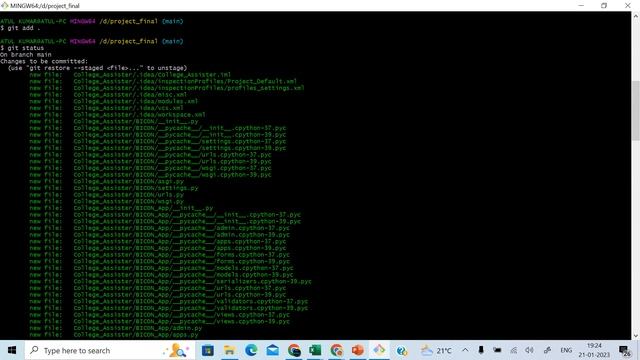This screenshot has width=640, height=360.
Task: Click the Project_Default.xml file line
Action: [163, 81]
